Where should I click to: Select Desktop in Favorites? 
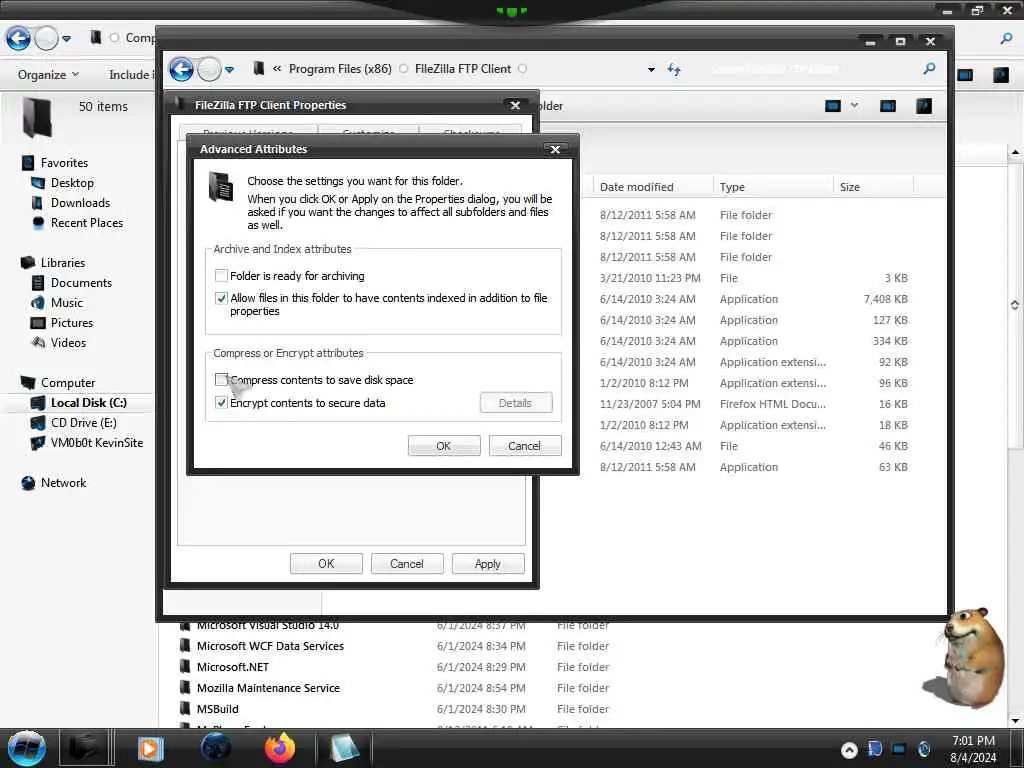coord(72,183)
